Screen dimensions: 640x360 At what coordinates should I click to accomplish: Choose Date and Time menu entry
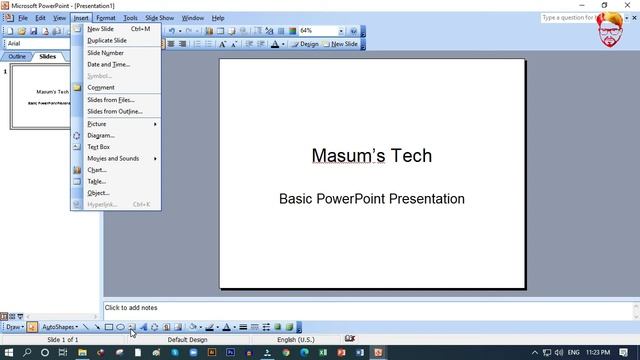116,64
